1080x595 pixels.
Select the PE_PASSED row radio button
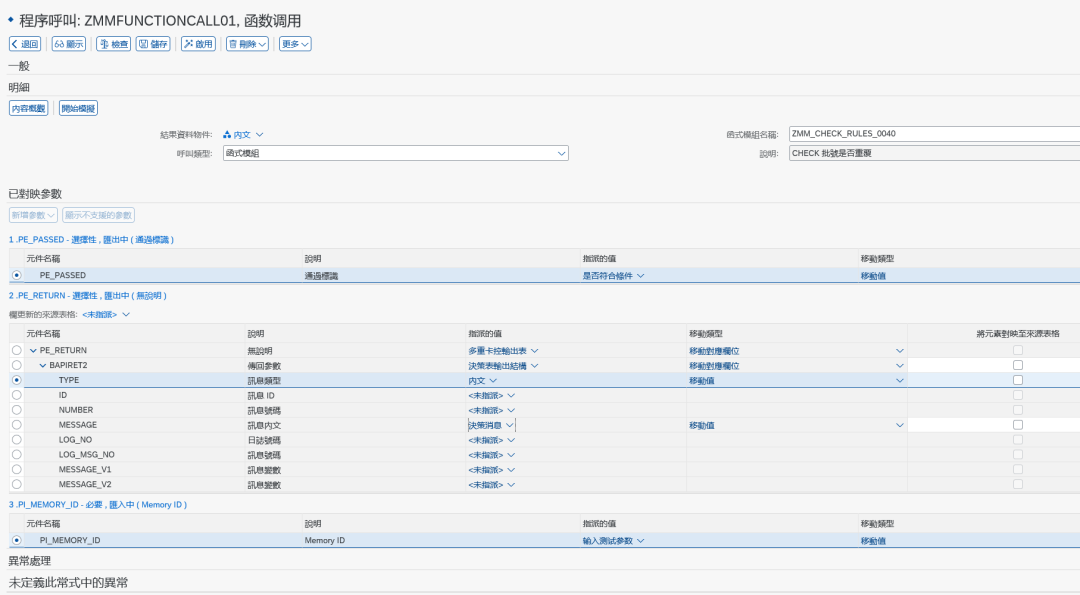point(17,275)
